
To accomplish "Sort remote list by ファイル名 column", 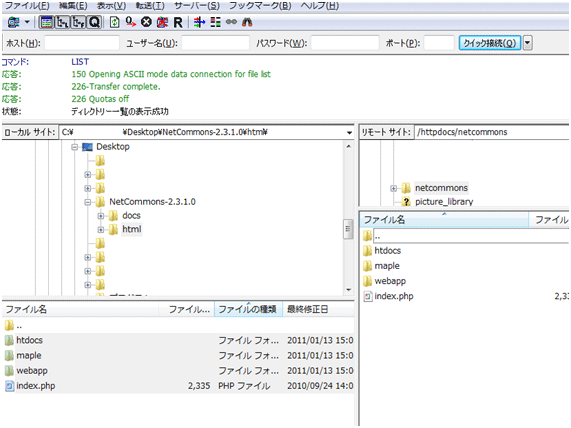I will click(444, 220).
